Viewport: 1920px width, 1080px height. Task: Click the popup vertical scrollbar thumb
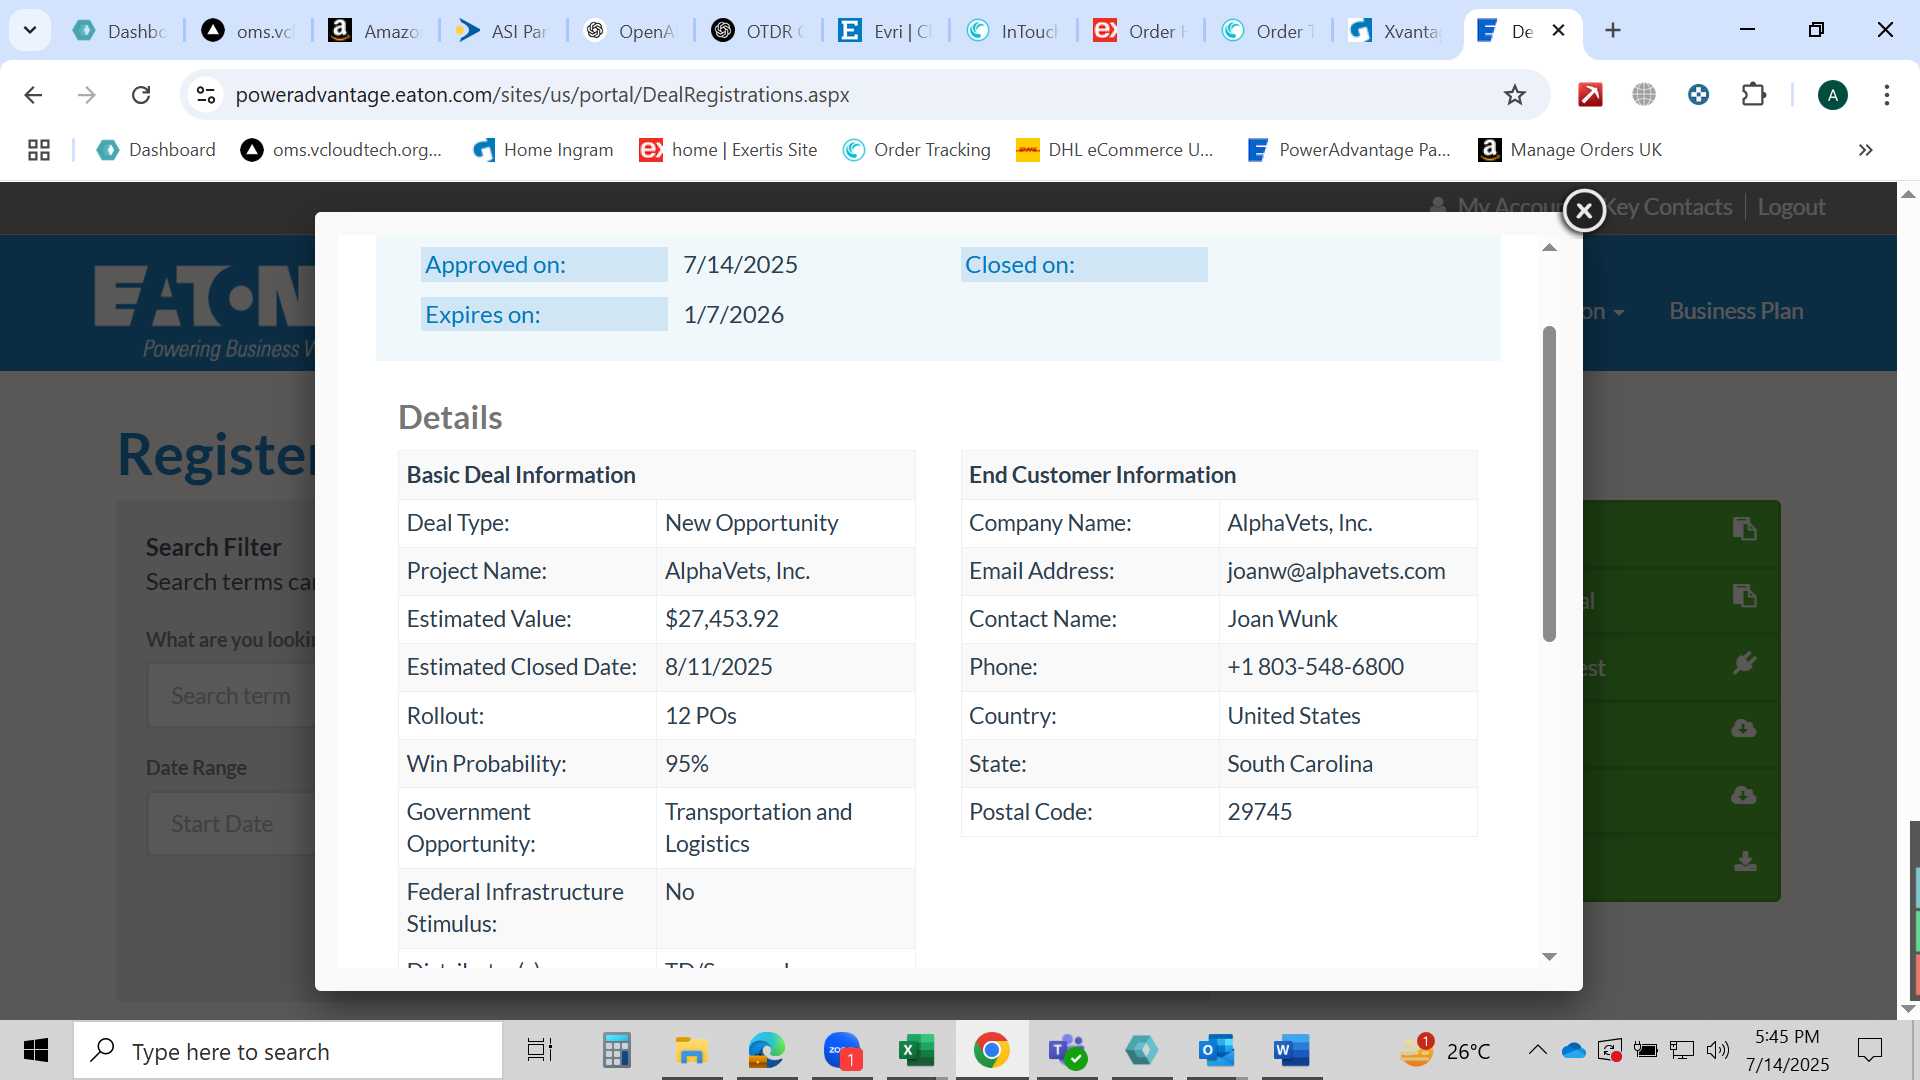click(1549, 484)
